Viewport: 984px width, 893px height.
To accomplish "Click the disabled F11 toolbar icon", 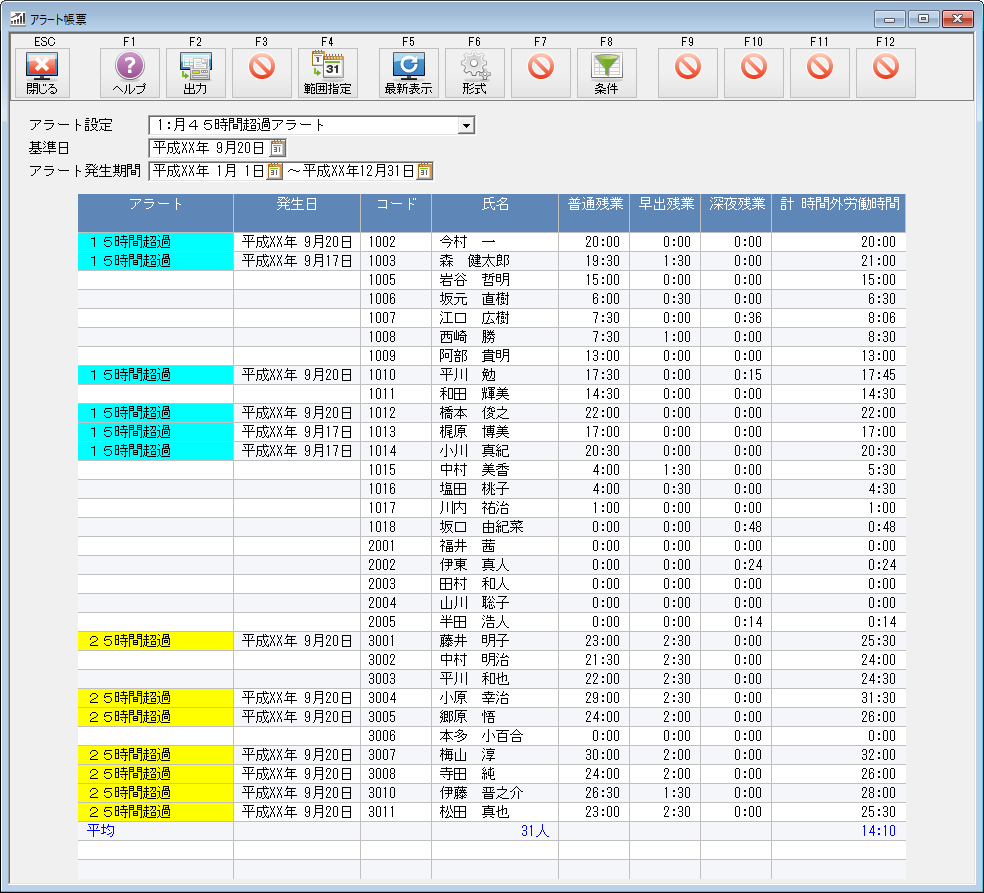I will [820, 72].
